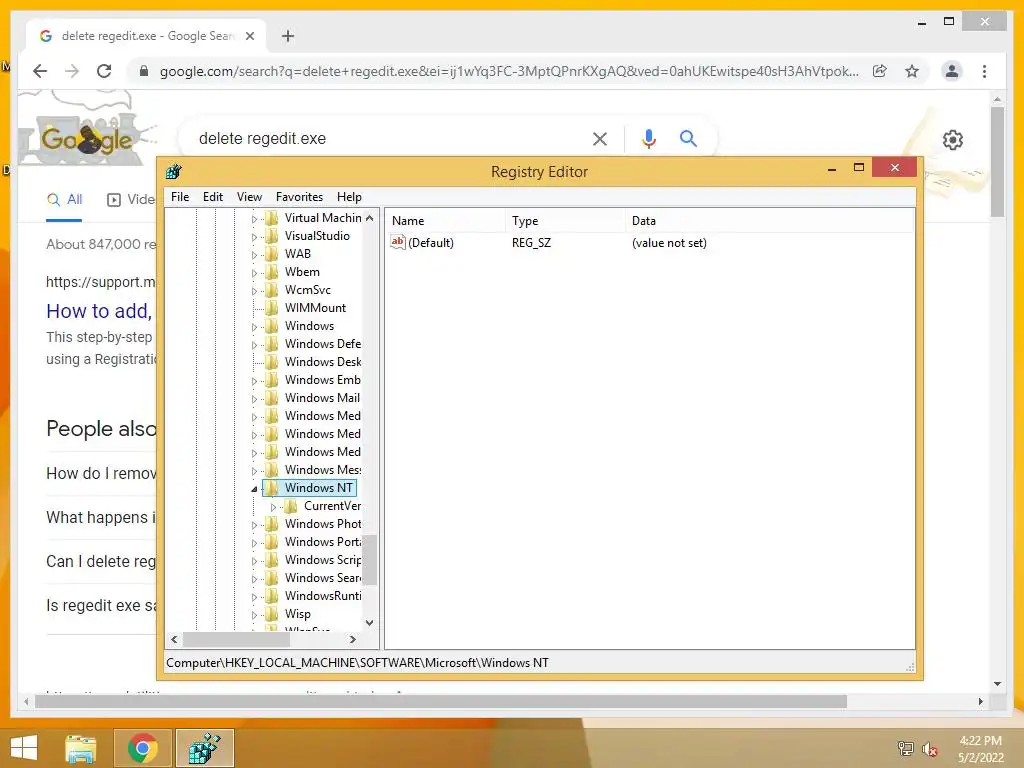
Task: Reload the Google search page
Action: click(x=104, y=71)
